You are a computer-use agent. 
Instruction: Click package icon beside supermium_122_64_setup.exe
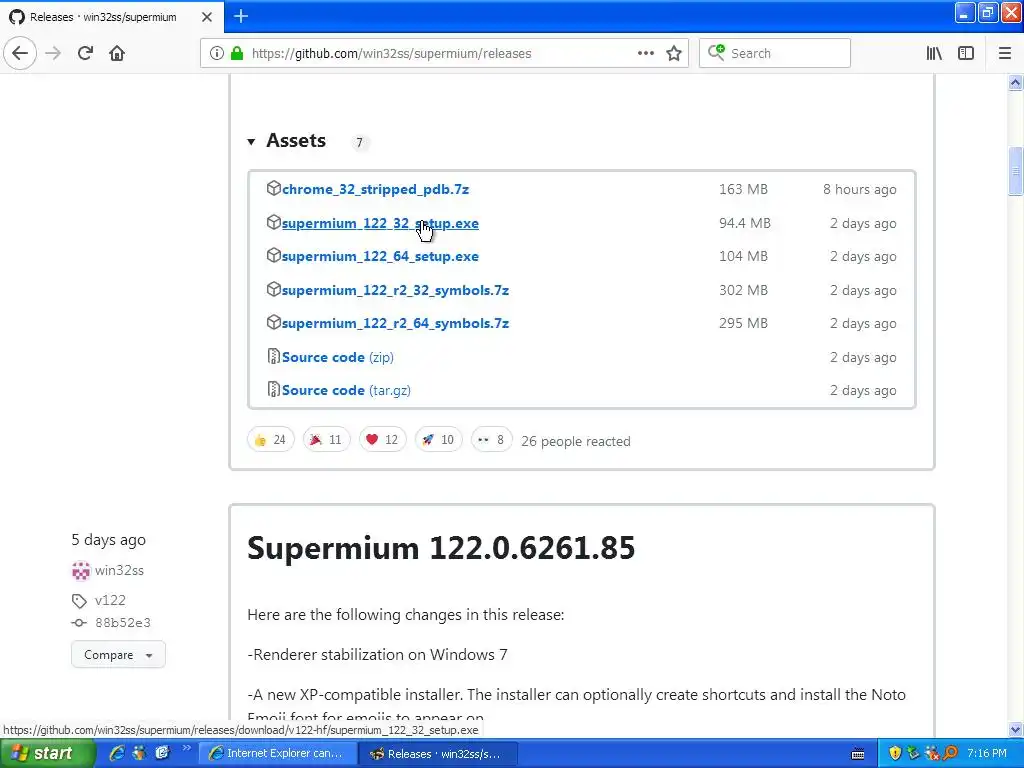click(274, 256)
